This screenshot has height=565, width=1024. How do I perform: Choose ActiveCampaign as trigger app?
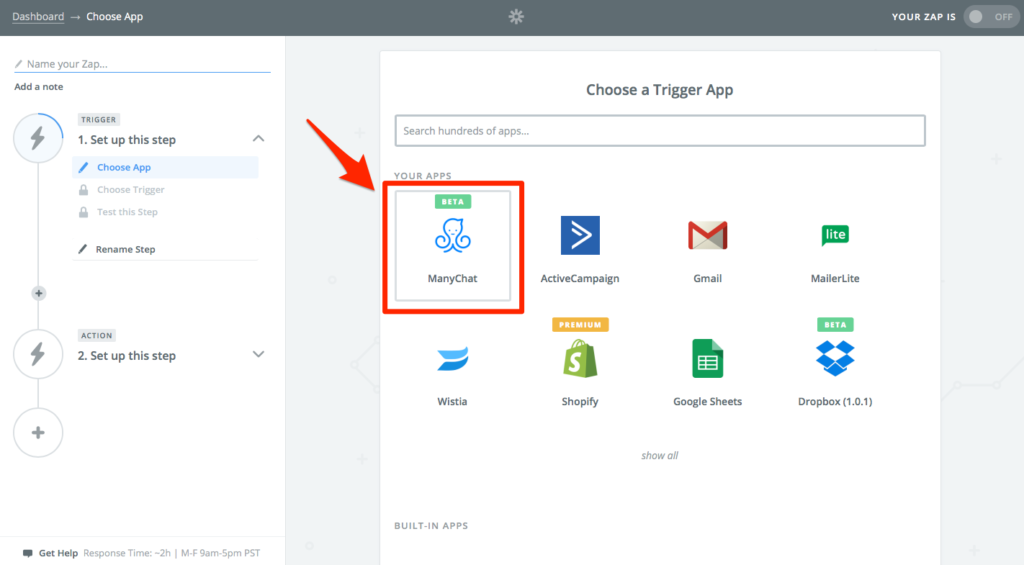pos(580,236)
